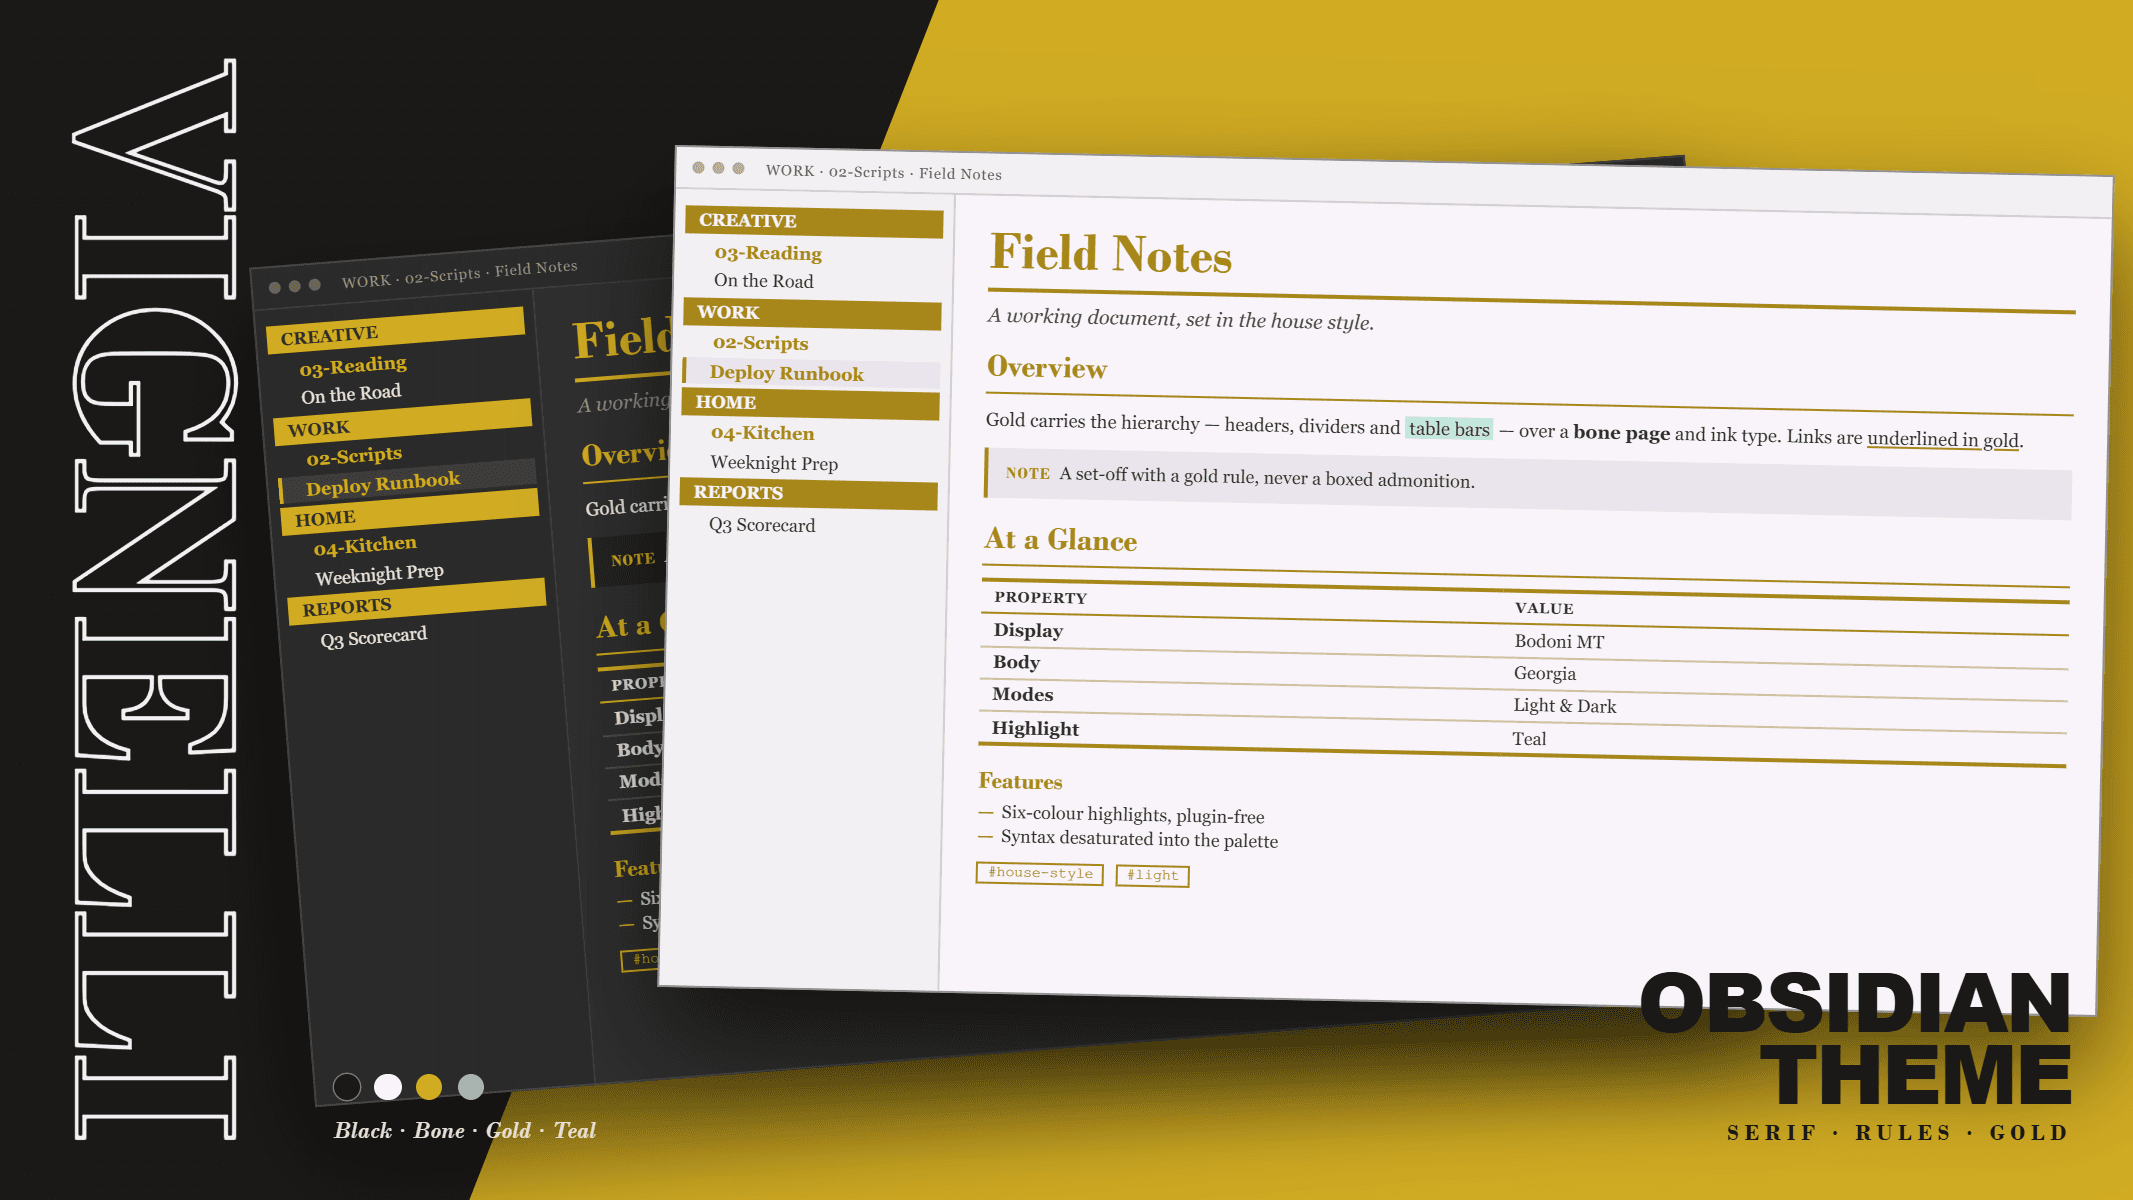2133x1200 pixels.
Task: Collapse the WORK section in the light window
Action: [x=812, y=314]
